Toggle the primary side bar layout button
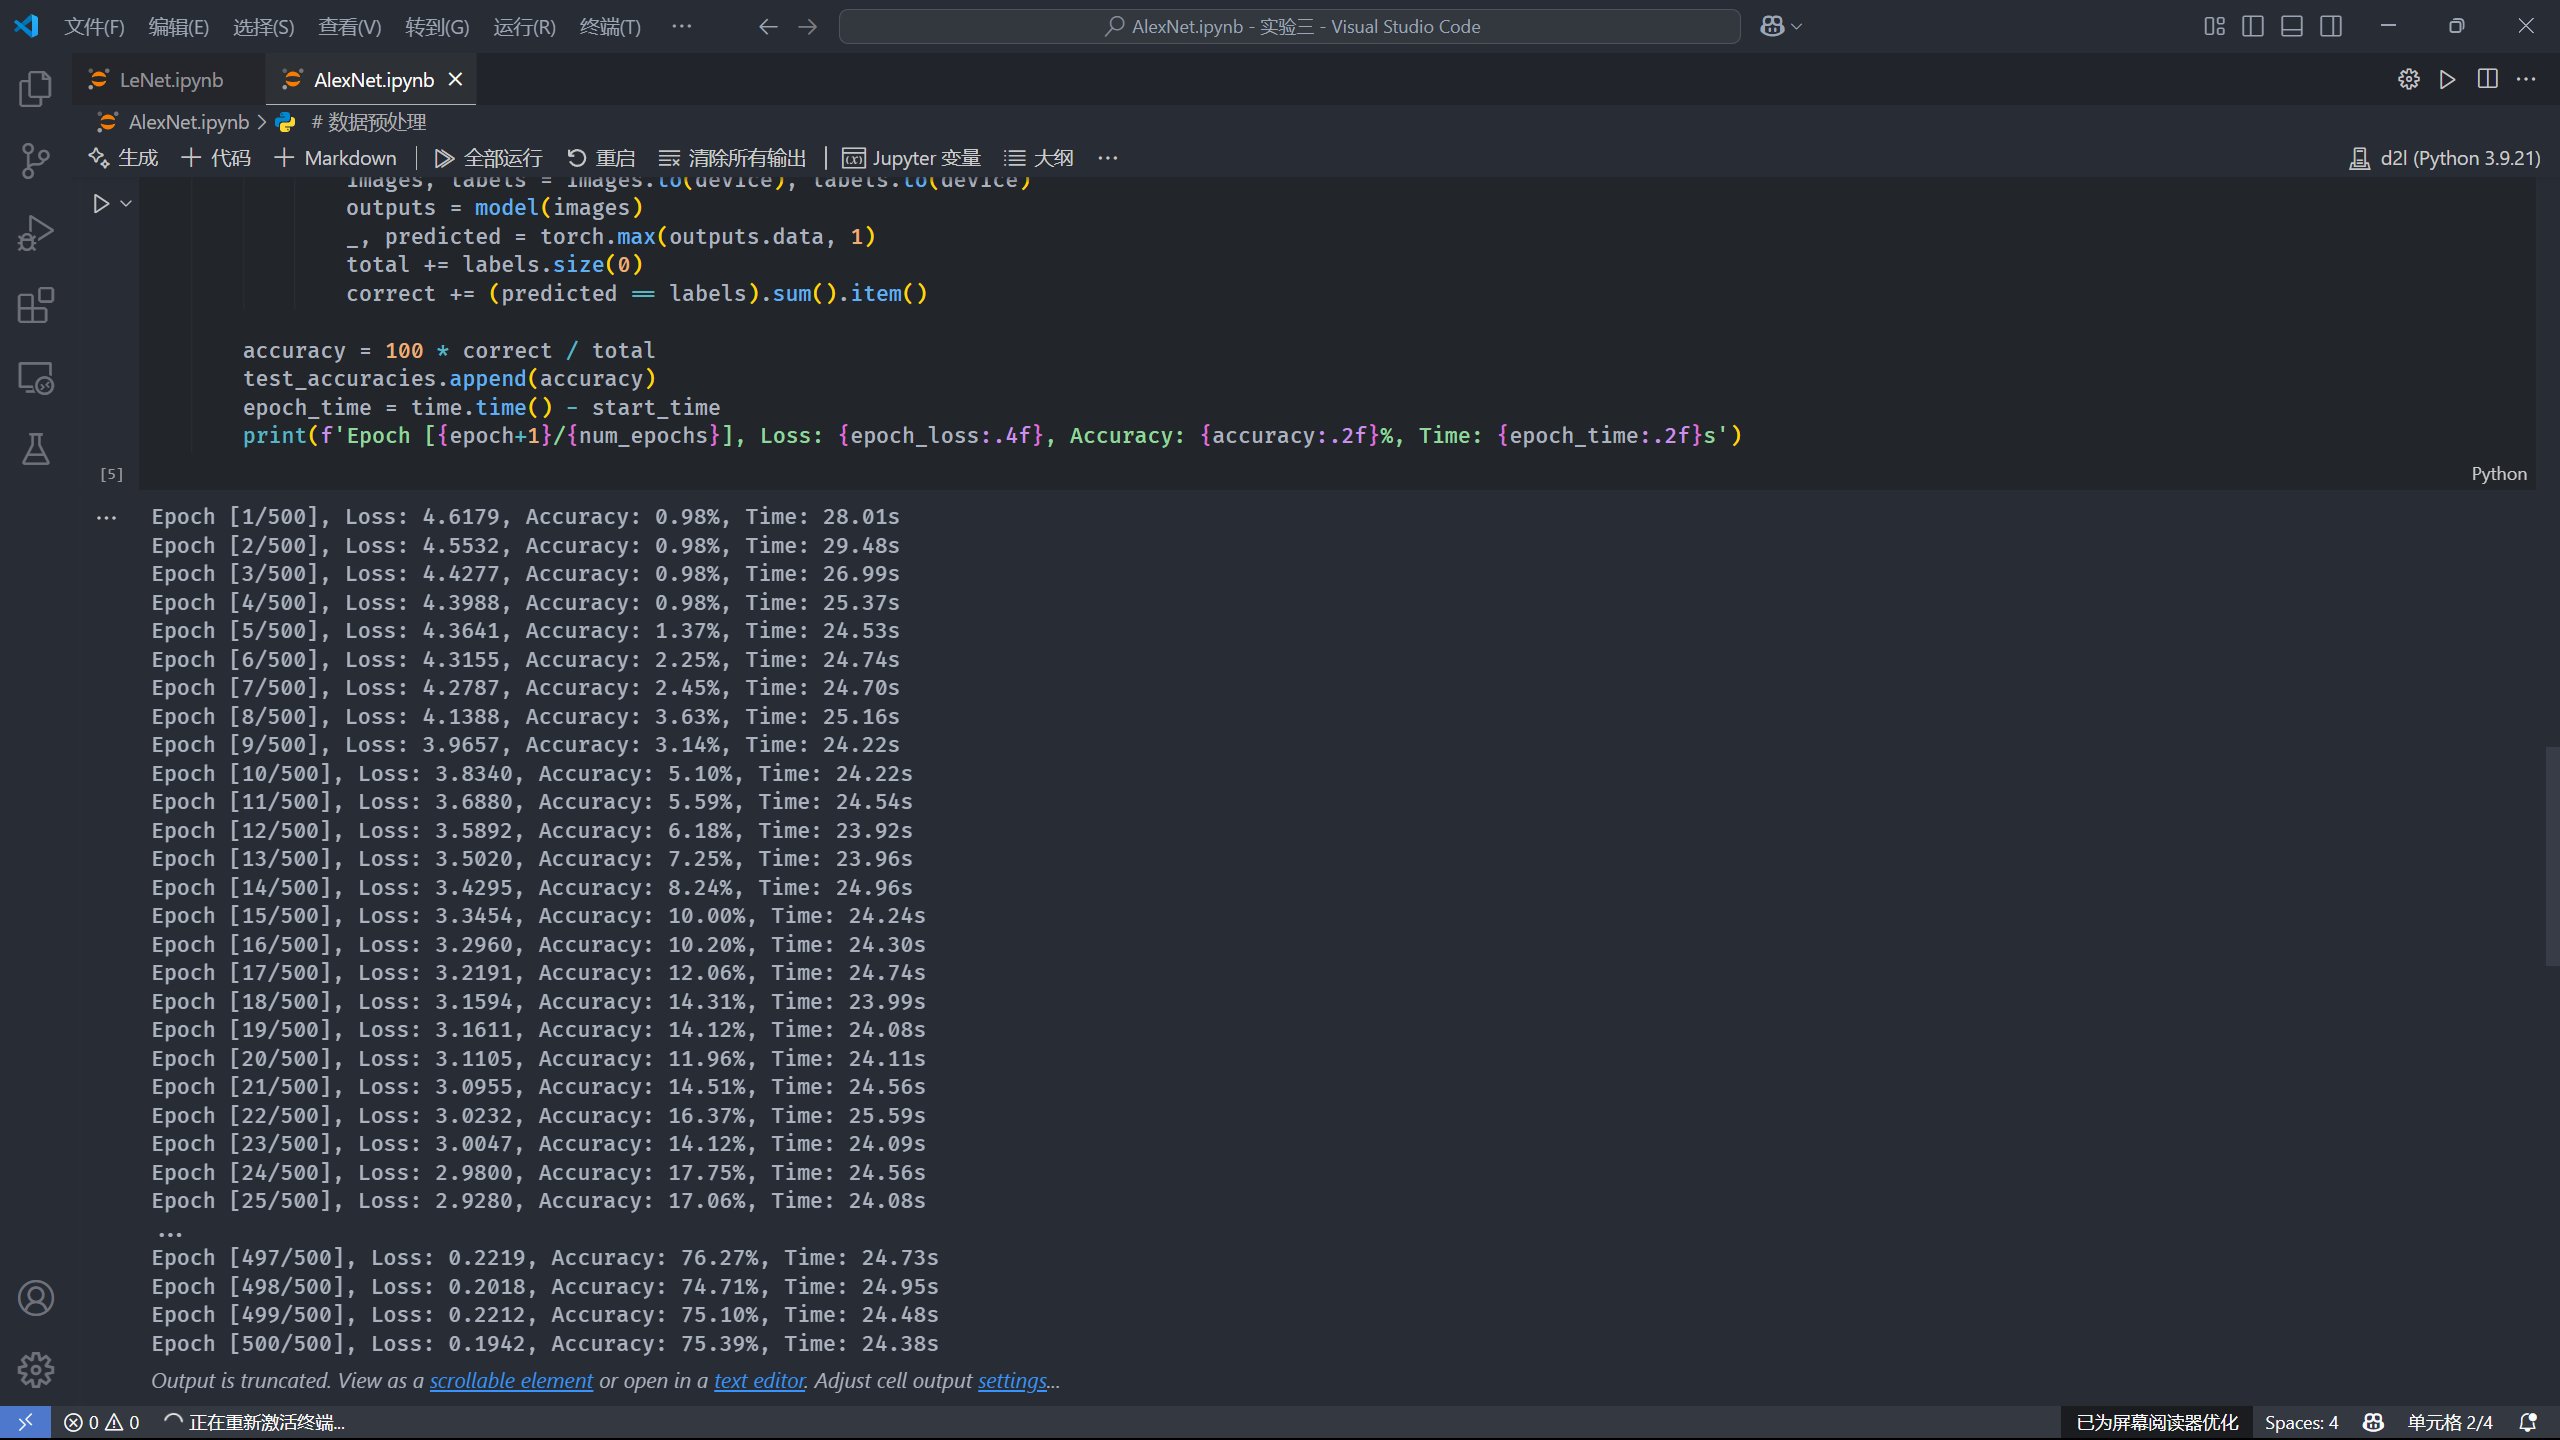 click(x=2253, y=27)
